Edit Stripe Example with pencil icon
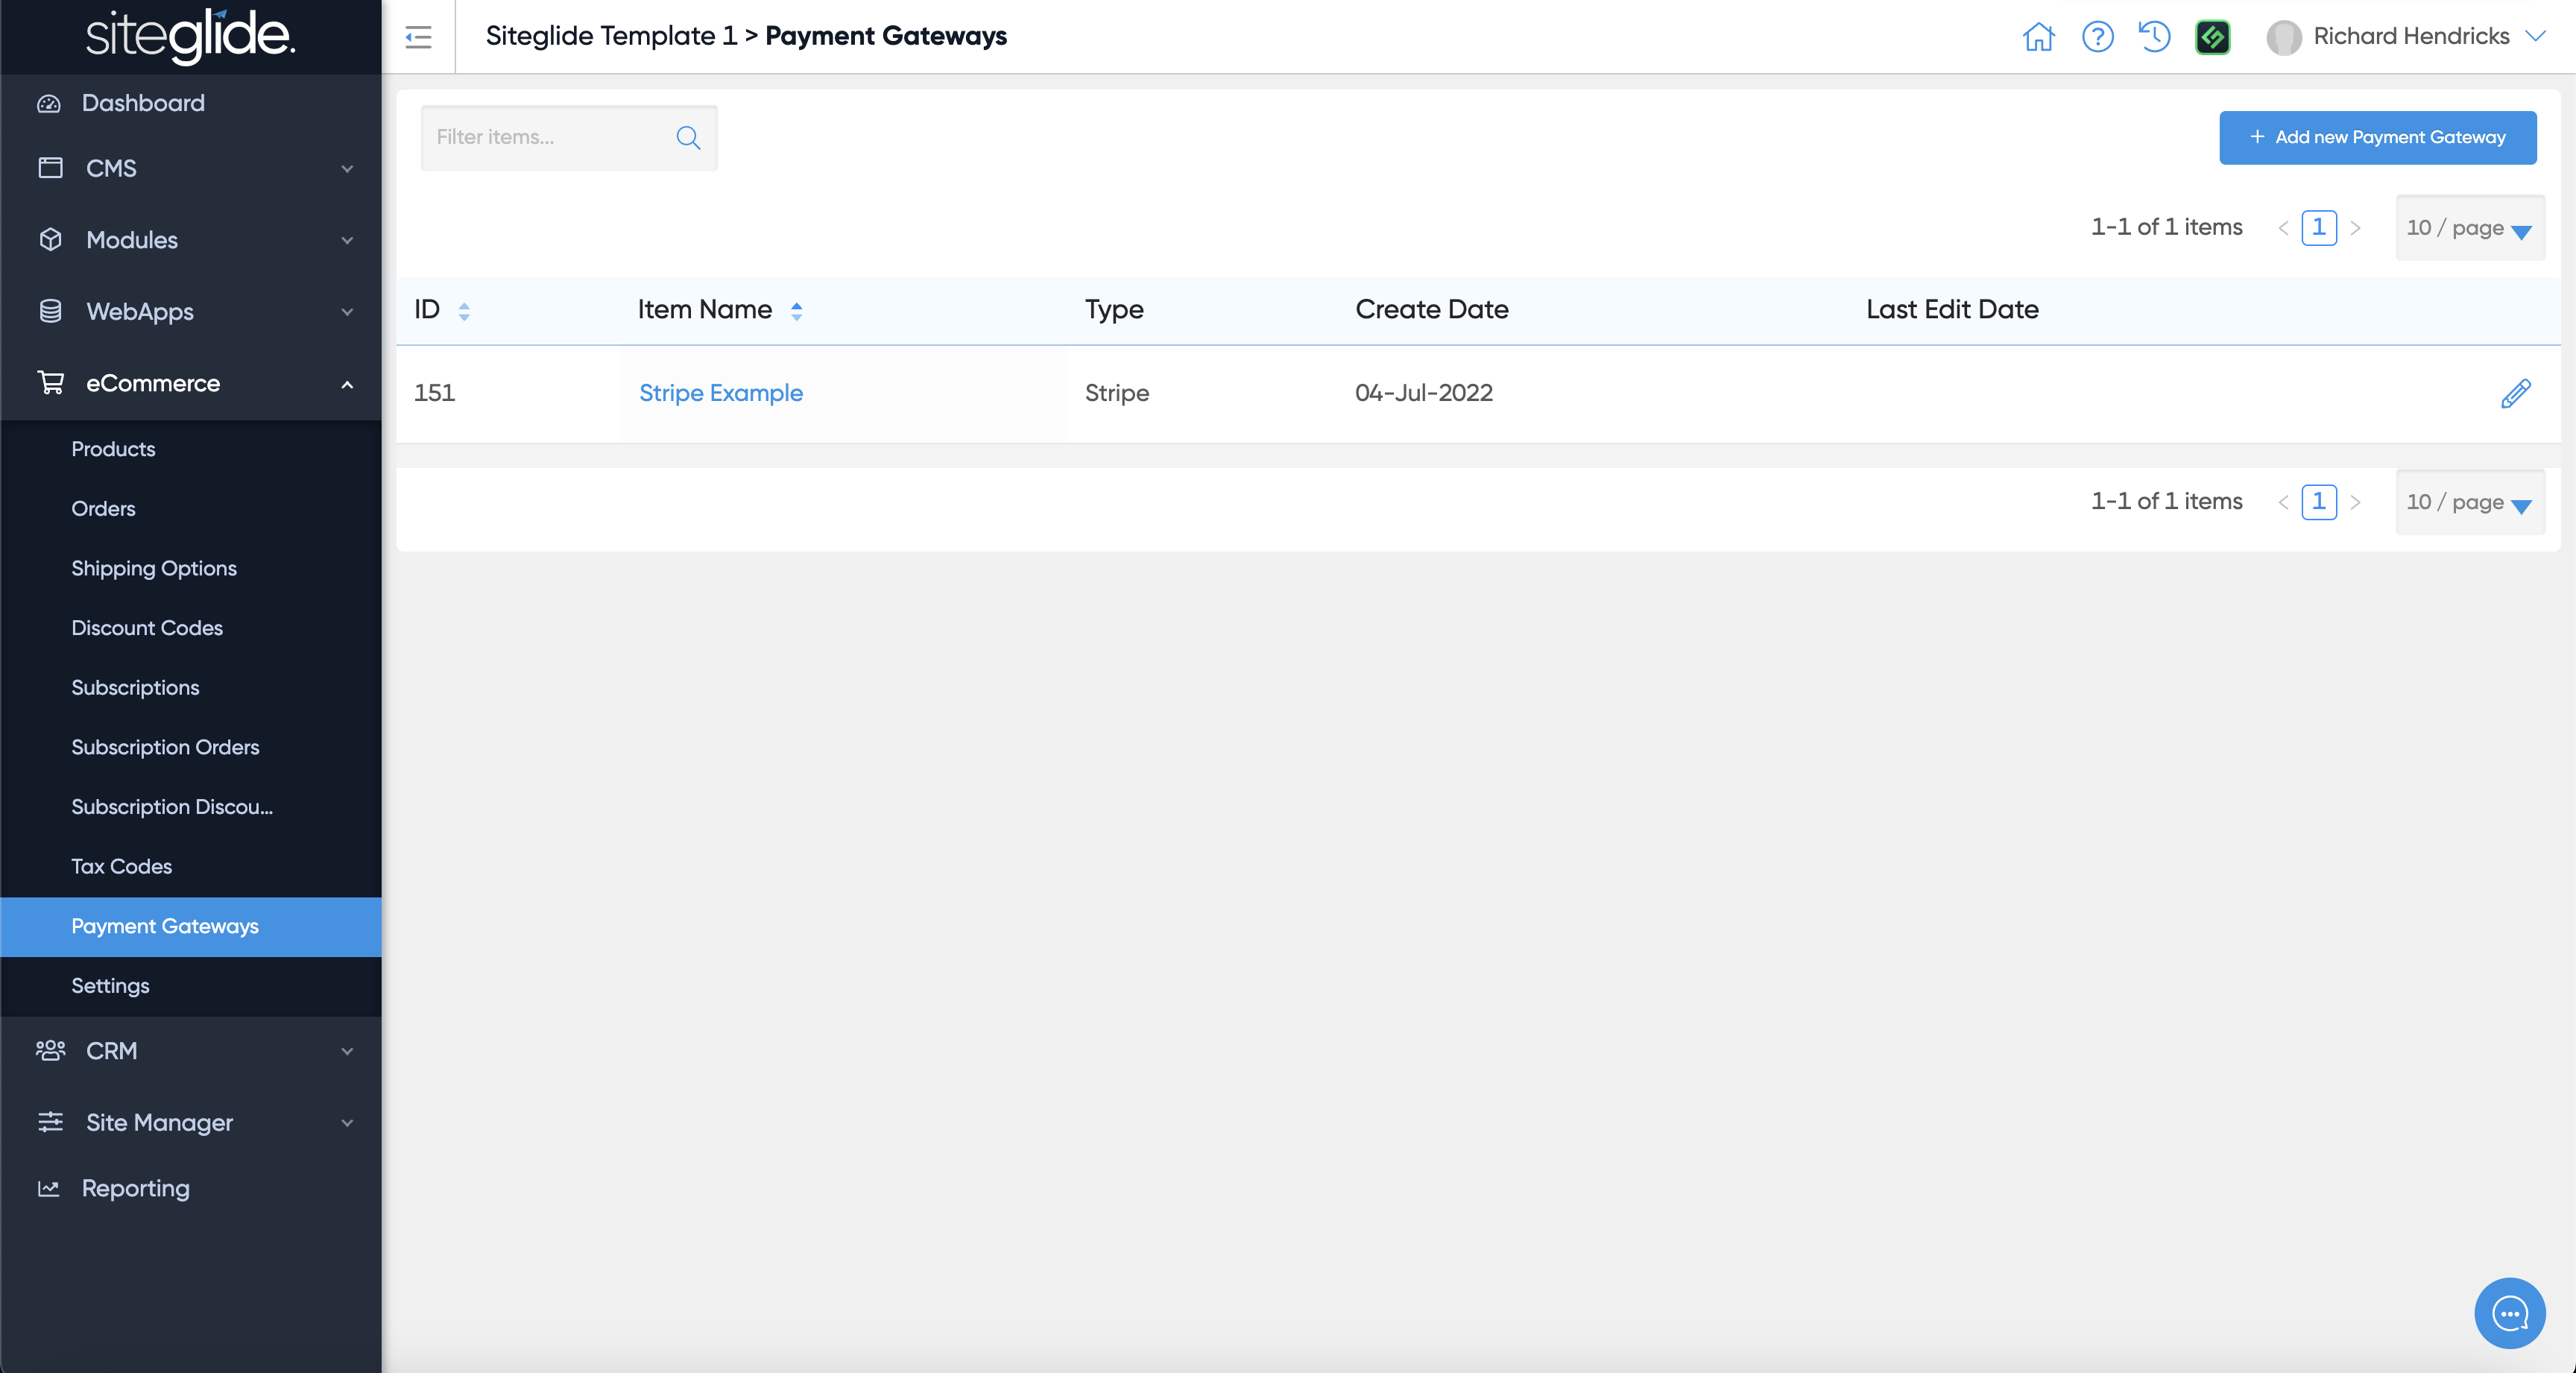 click(x=2515, y=394)
